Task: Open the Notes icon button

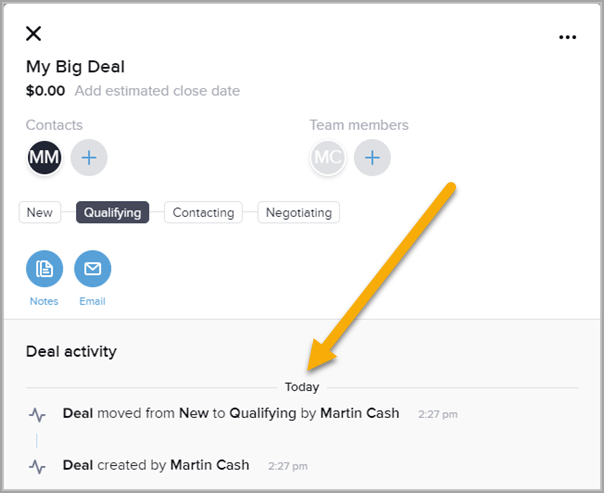Action: coord(44,268)
